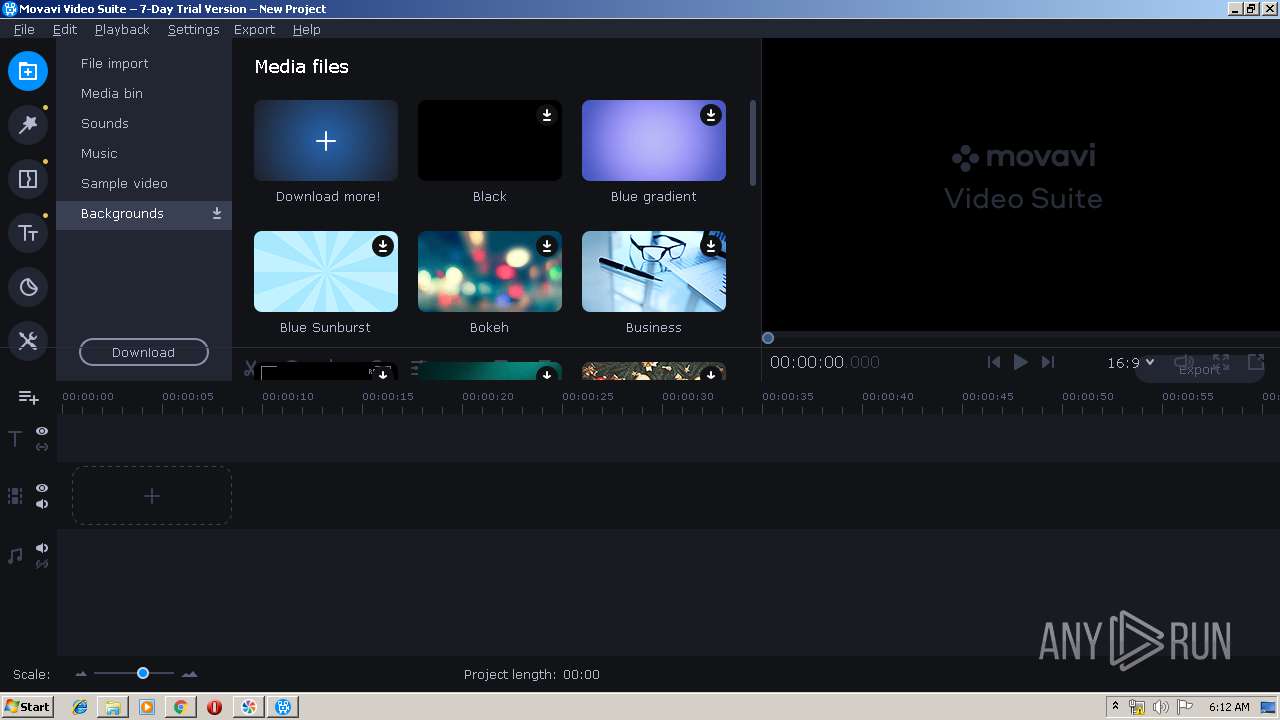This screenshot has height=720, width=1280.
Task: Open Internet Explorer from the taskbar
Action: [x=80, y=707]
